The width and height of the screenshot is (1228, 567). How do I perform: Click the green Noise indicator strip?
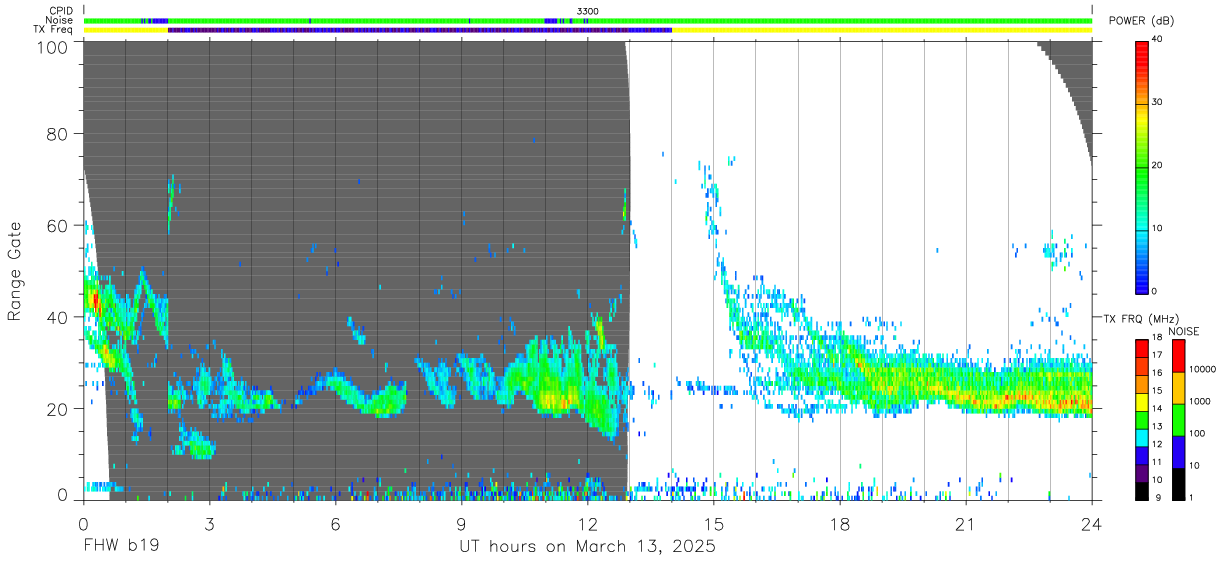click(587, 20)
